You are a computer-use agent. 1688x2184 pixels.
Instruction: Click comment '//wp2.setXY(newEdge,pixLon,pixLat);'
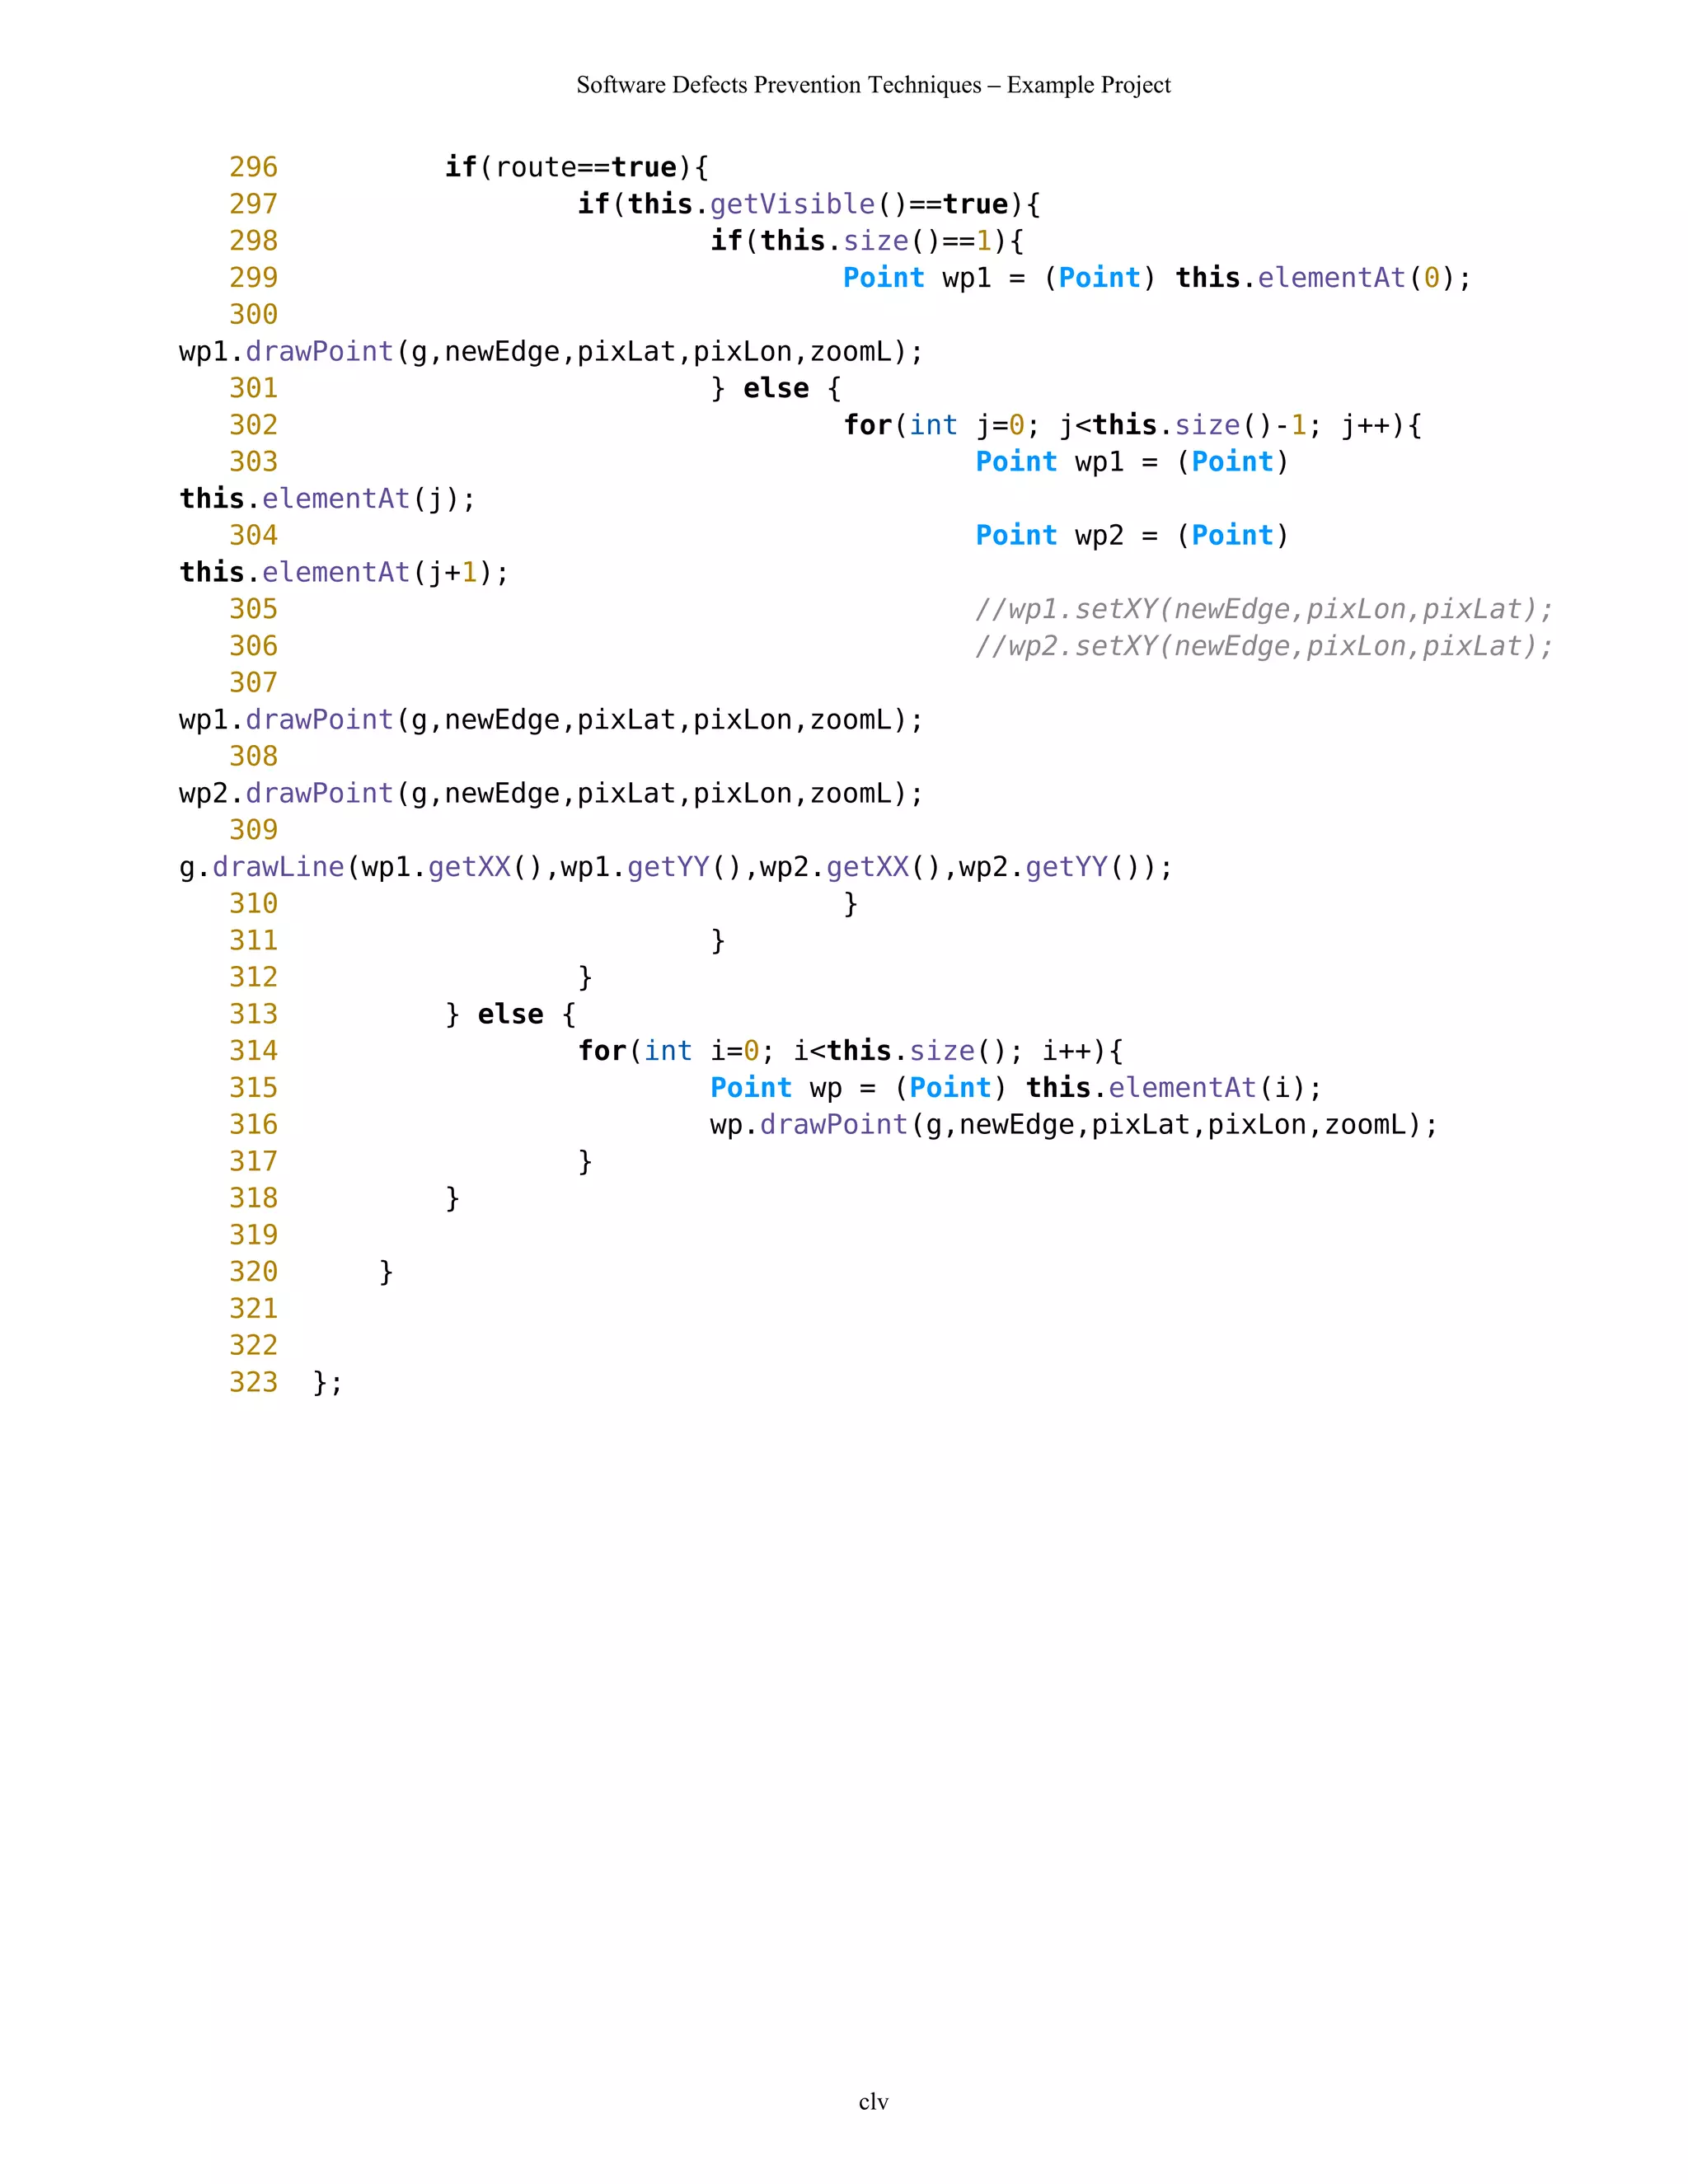click(1264, 646)
